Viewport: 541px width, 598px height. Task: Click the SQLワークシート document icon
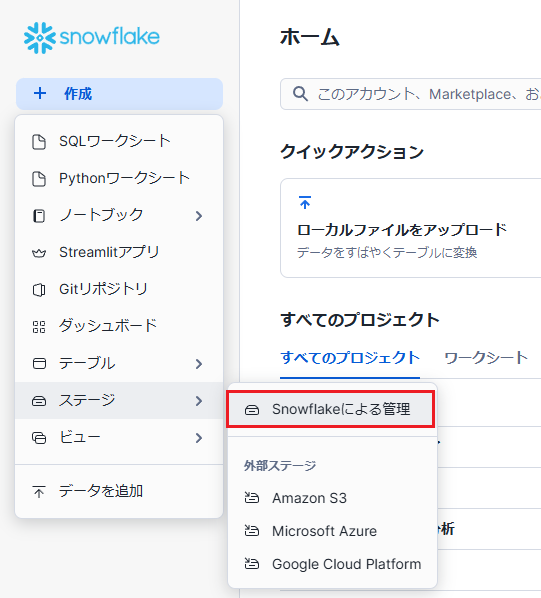pyautogui.click(x=39, y=142)
